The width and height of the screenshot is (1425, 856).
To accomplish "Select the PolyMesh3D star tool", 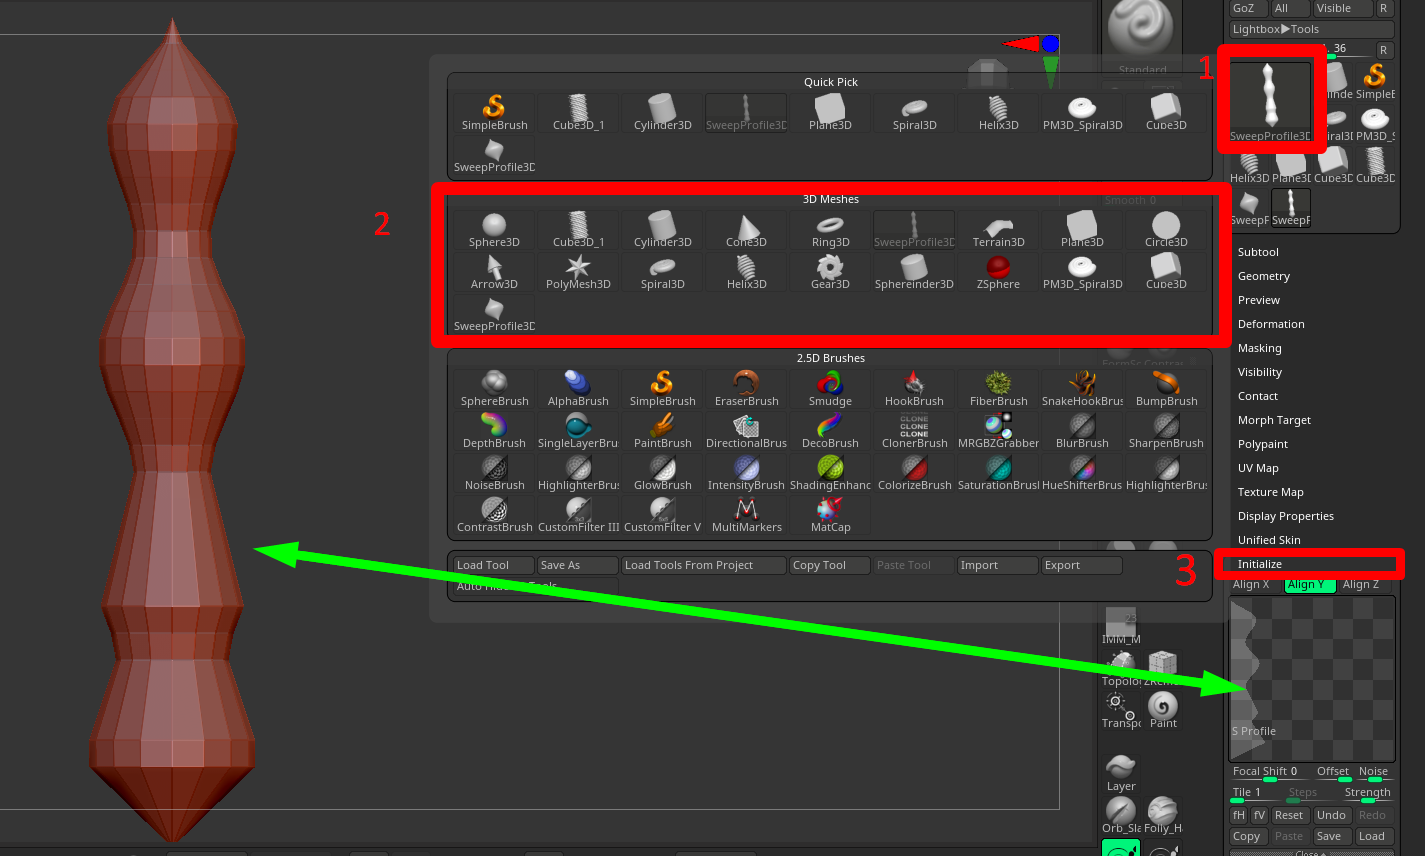I will 578,272.
